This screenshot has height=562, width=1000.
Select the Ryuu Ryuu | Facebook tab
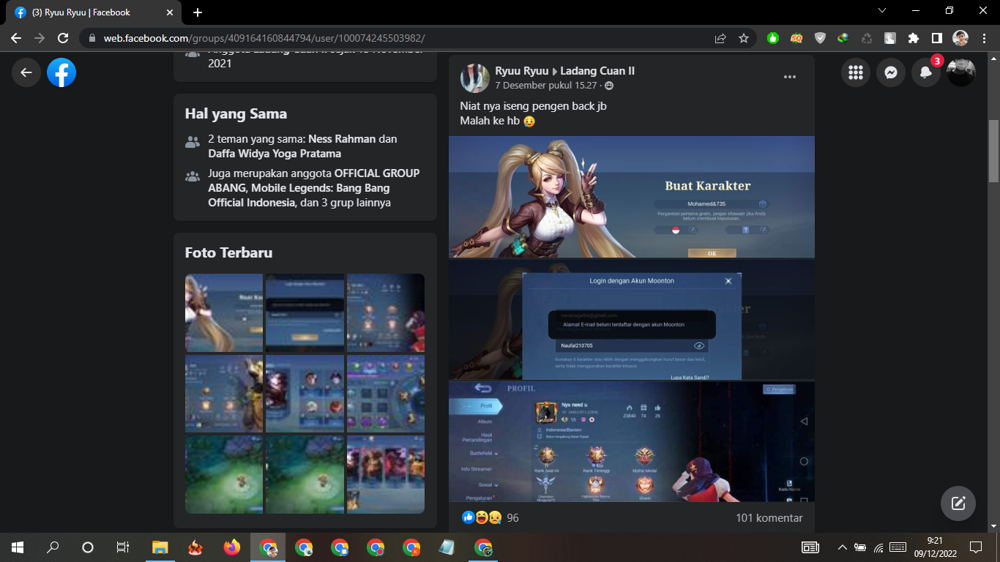[x=94, y=12]
